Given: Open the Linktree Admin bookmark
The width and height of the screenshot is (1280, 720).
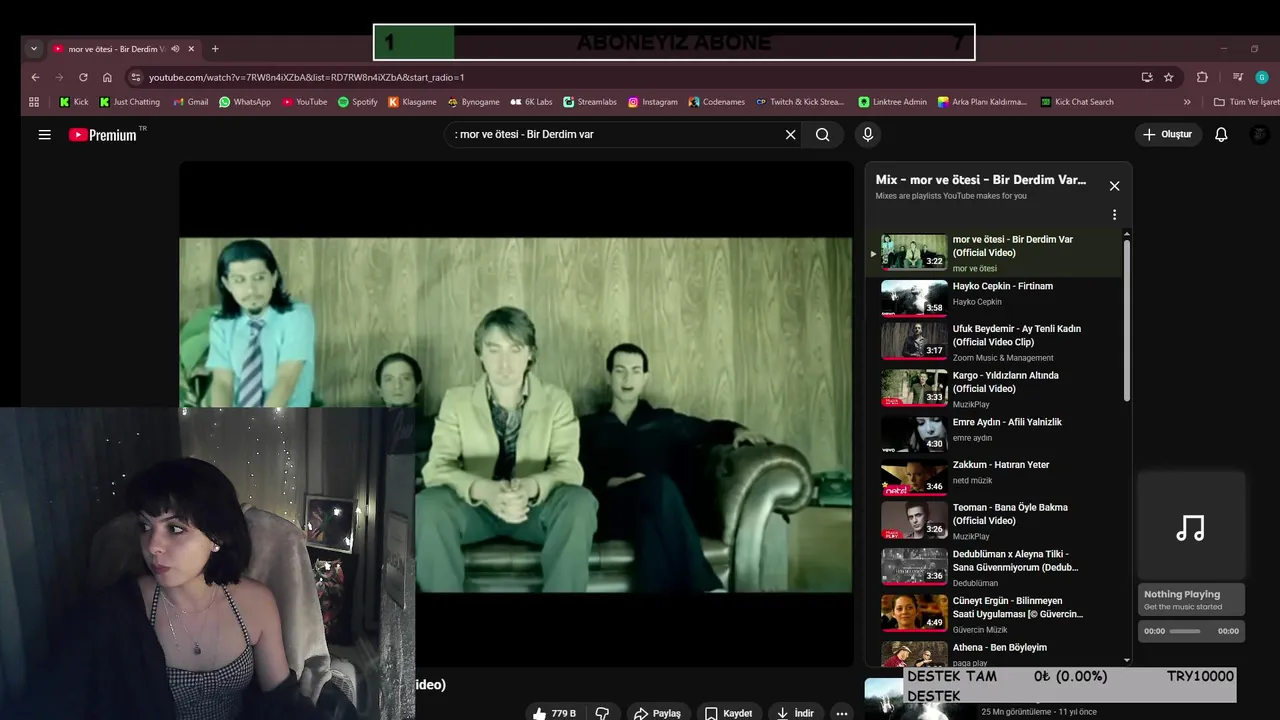Looking at the screenshot, I should click(892, 102).
